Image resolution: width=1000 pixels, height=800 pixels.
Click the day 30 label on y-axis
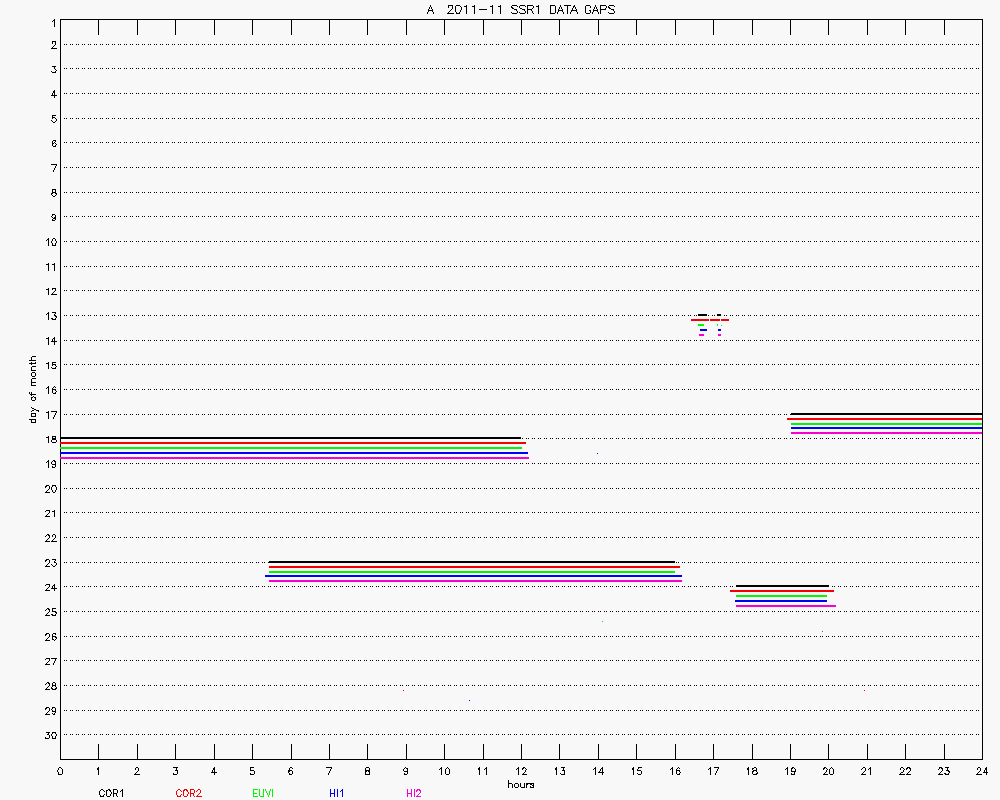coord(48,735)
